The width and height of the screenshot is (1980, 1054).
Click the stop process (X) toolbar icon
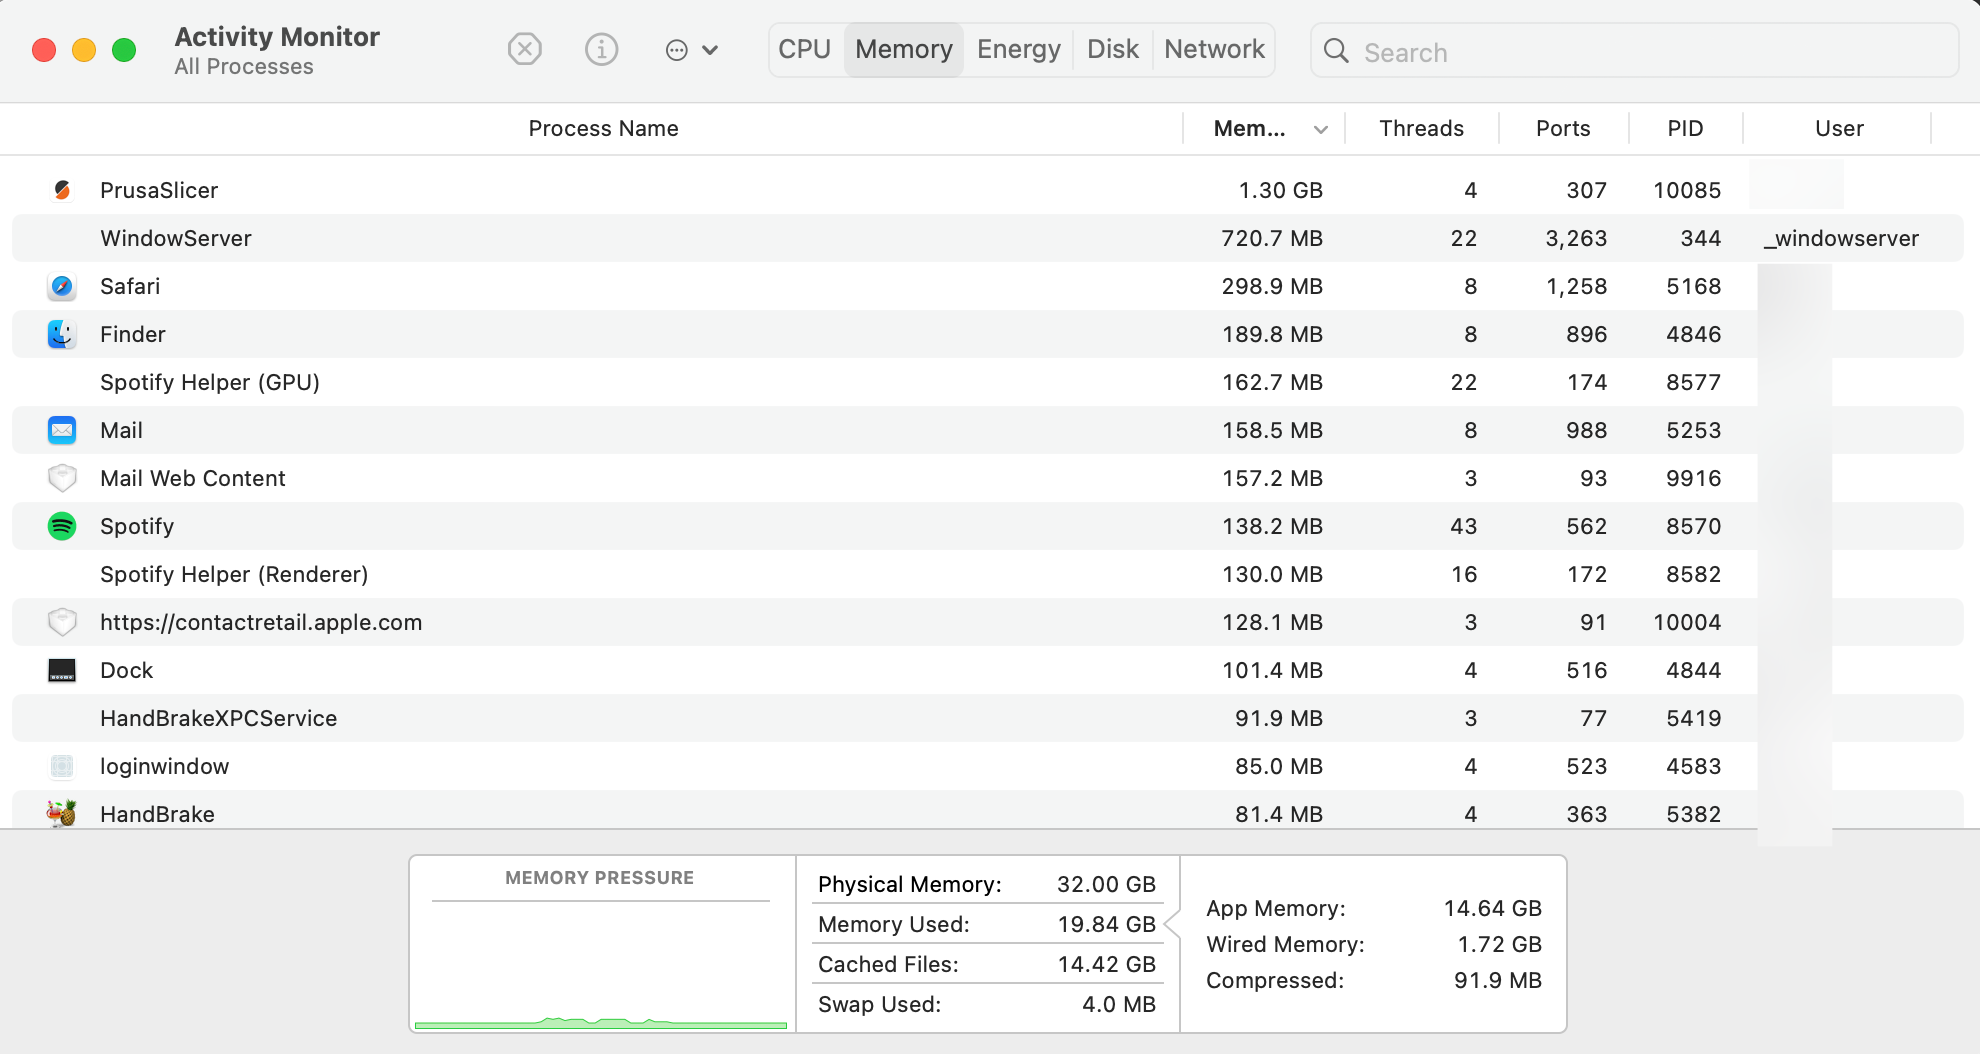524,49
